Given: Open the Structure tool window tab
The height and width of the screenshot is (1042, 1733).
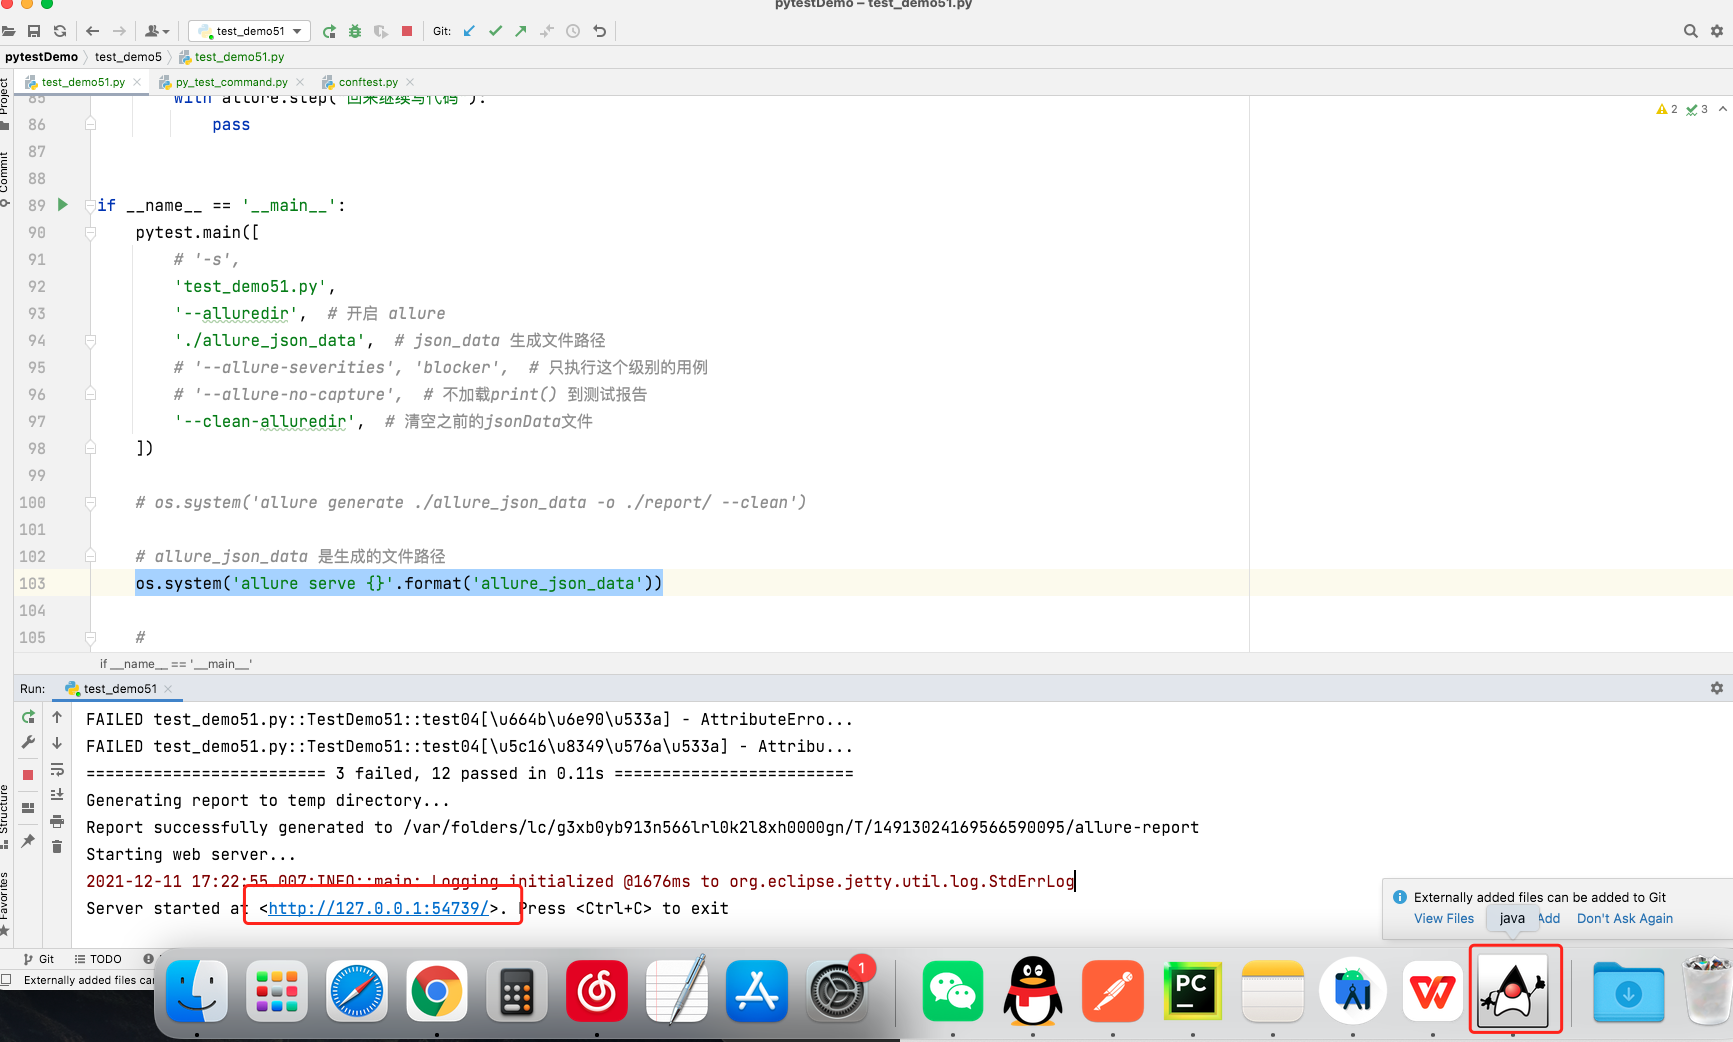Looking at the screenshot, I should (x=5, y=815).
